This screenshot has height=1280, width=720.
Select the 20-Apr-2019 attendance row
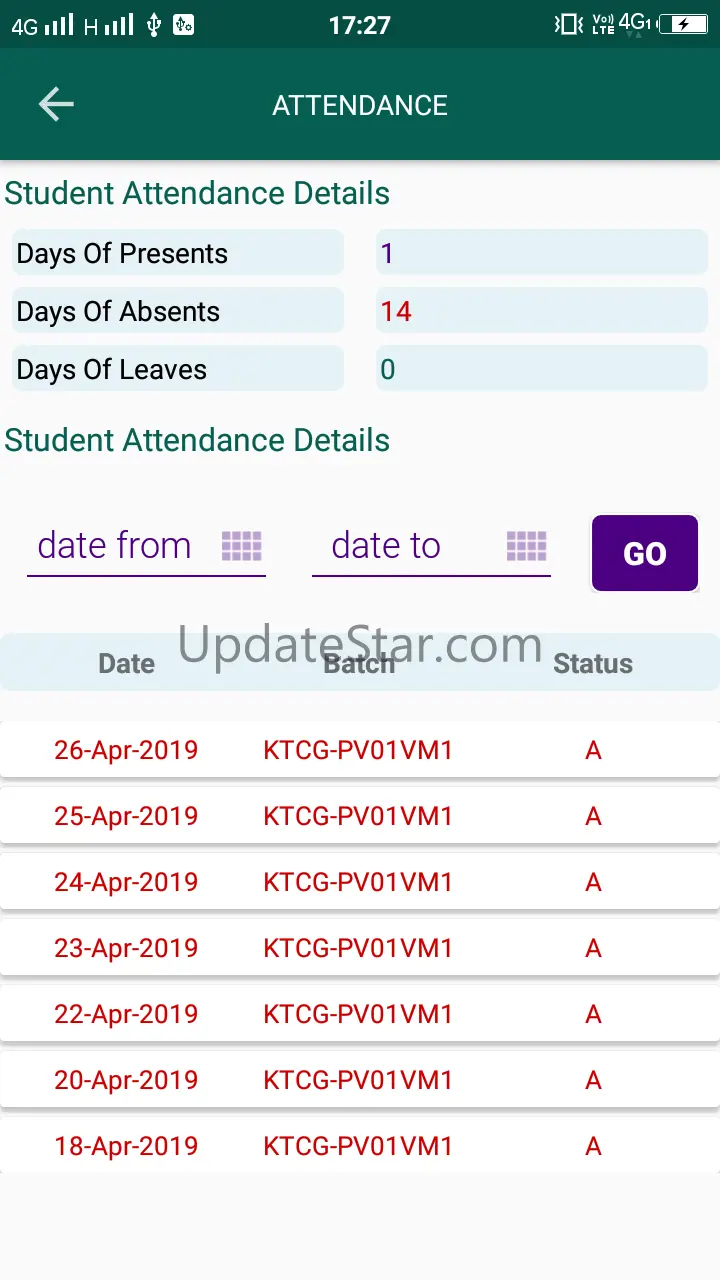tap(360, 1080)
